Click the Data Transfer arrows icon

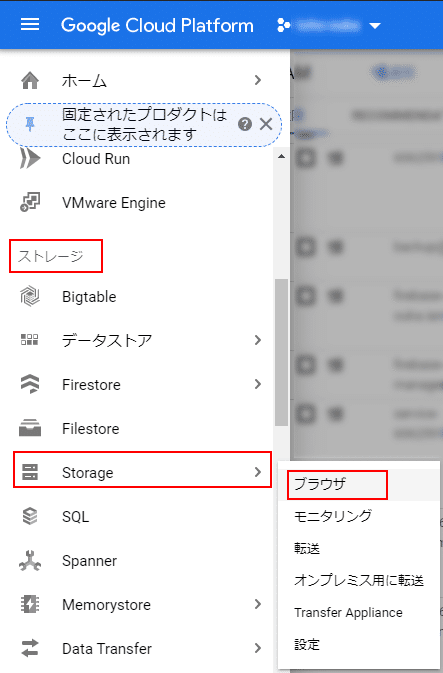click(30, 648)
